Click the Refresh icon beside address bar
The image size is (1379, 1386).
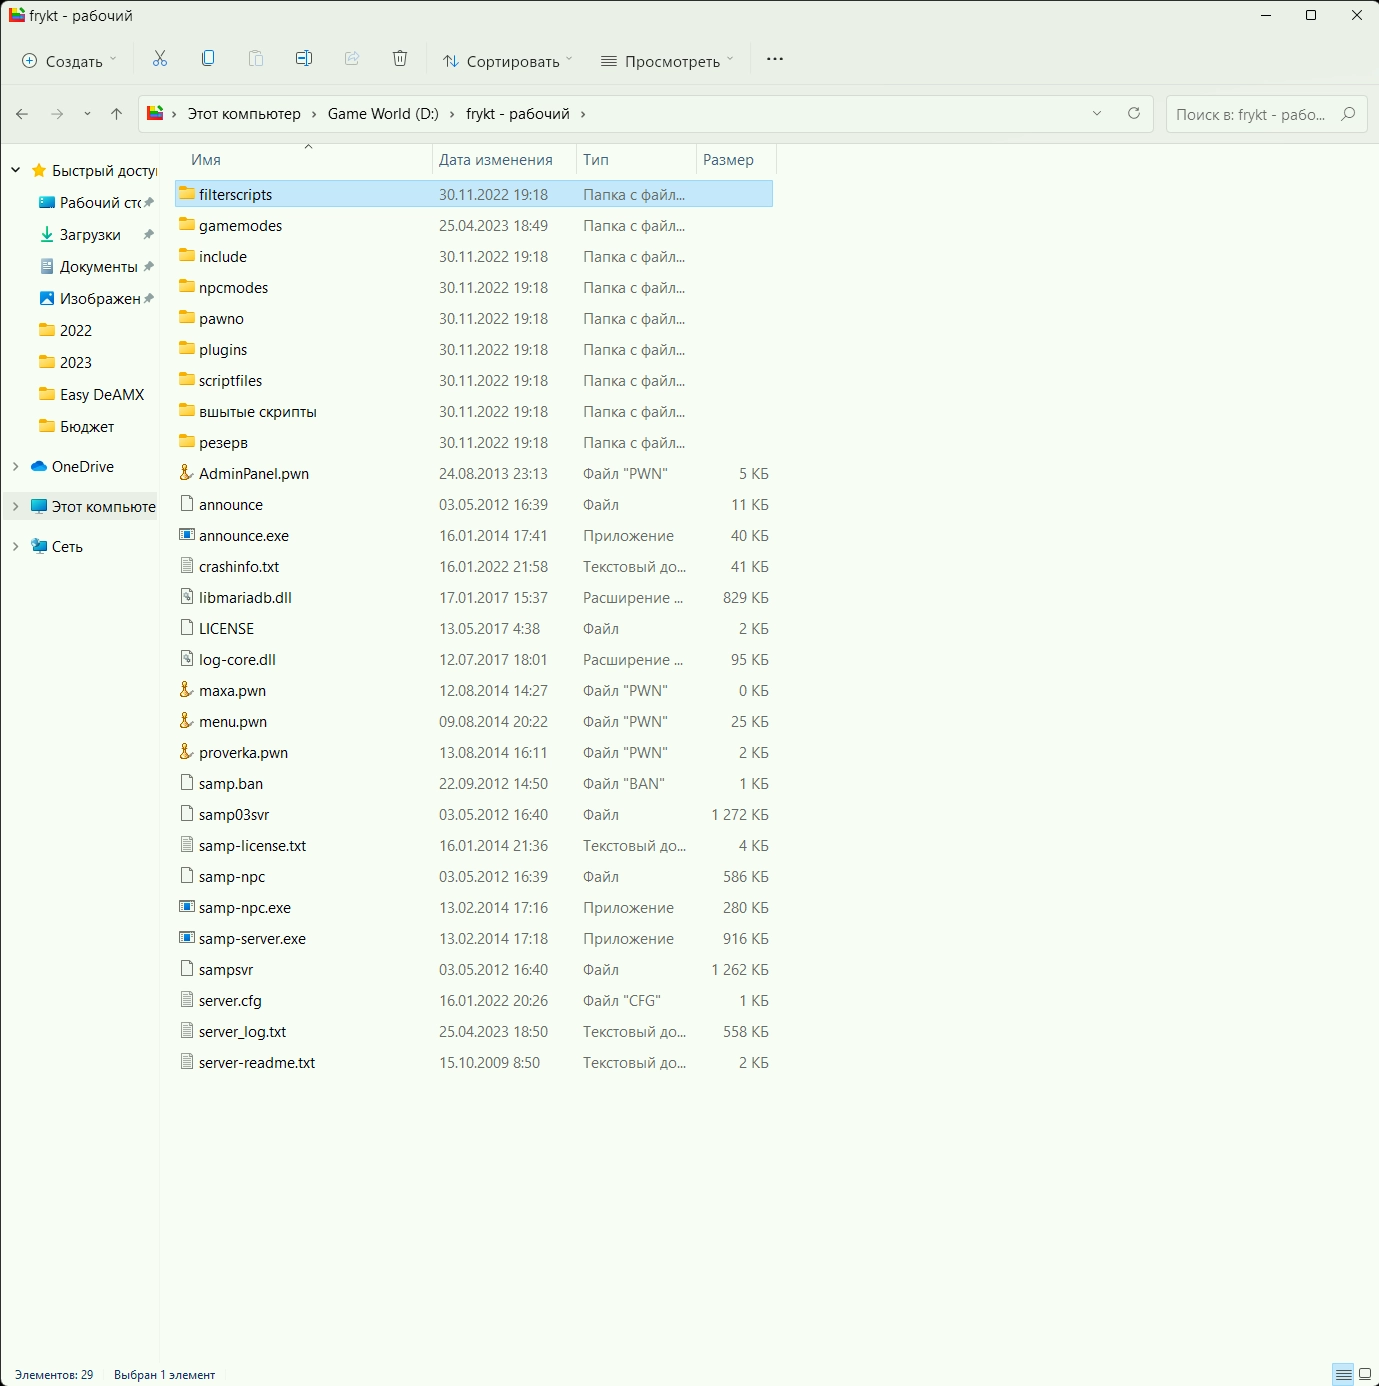[1134, 114]
